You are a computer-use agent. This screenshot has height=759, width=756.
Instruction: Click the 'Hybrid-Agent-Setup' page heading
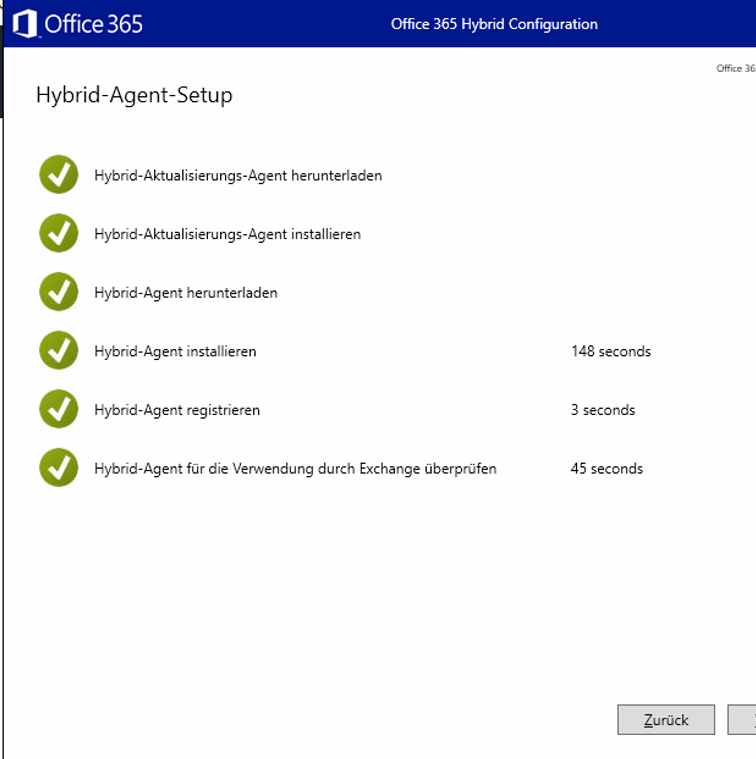coord(134,95)
